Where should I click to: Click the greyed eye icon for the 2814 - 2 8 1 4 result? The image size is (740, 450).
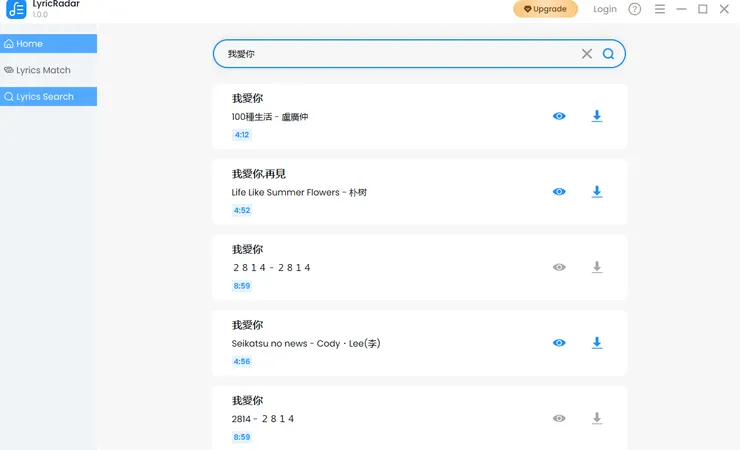click(x=559, y=418)
